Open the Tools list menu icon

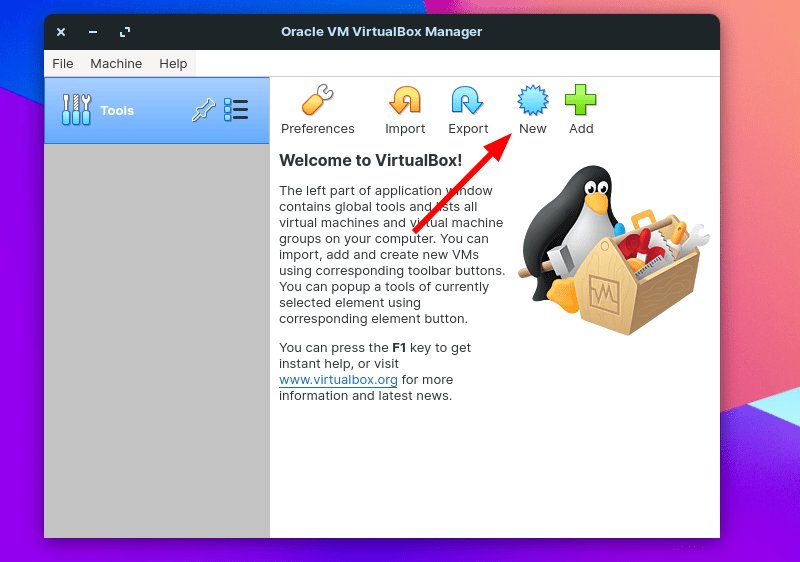coord(236,110)
